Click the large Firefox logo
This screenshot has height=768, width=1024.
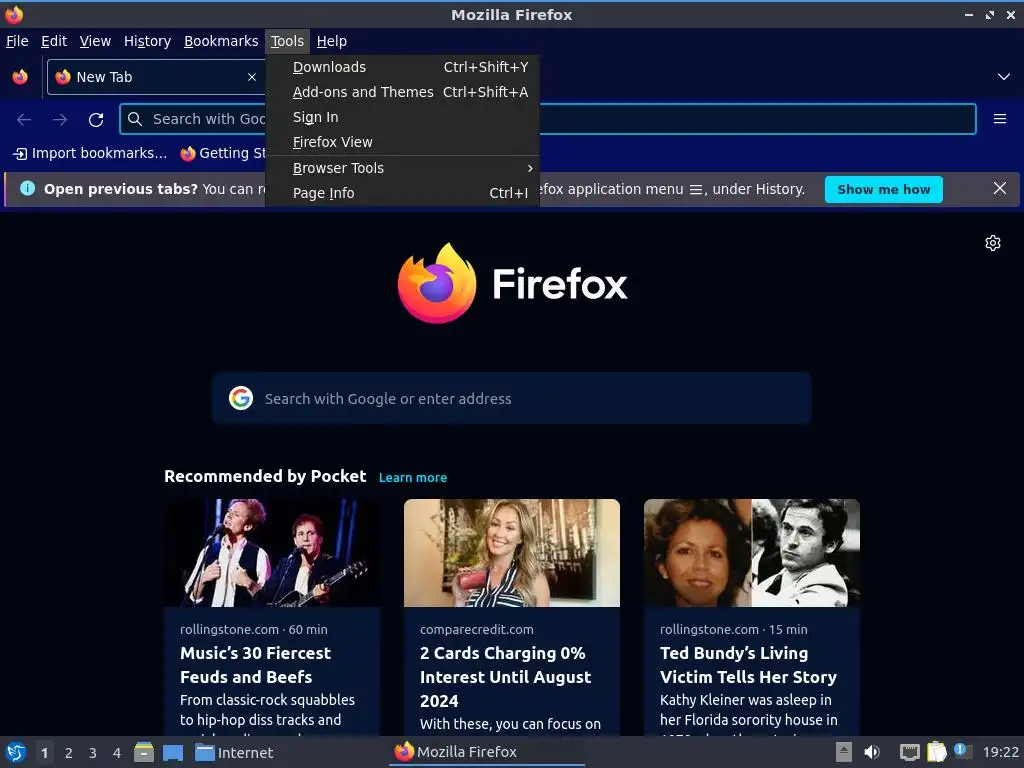437,283
